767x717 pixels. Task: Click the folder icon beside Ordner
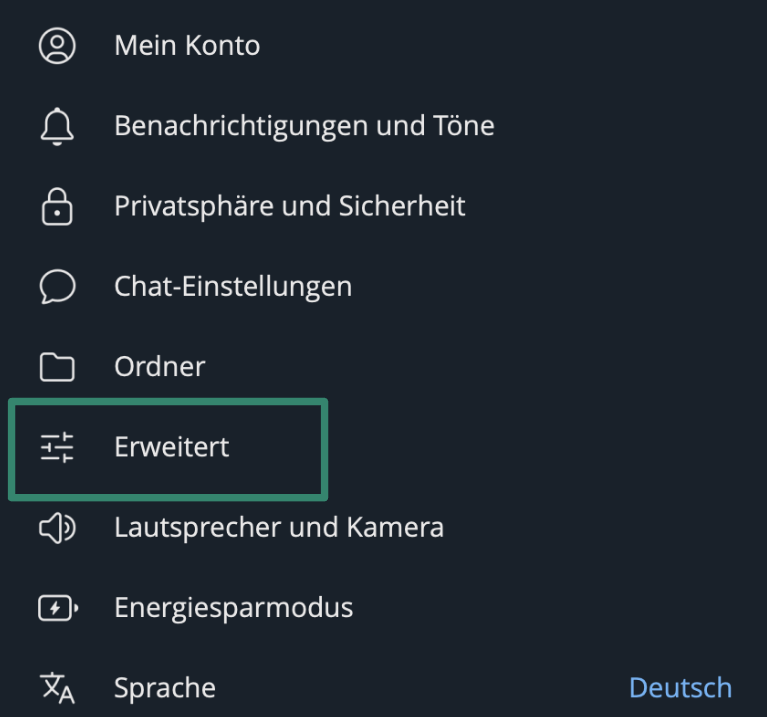[57, 367]
